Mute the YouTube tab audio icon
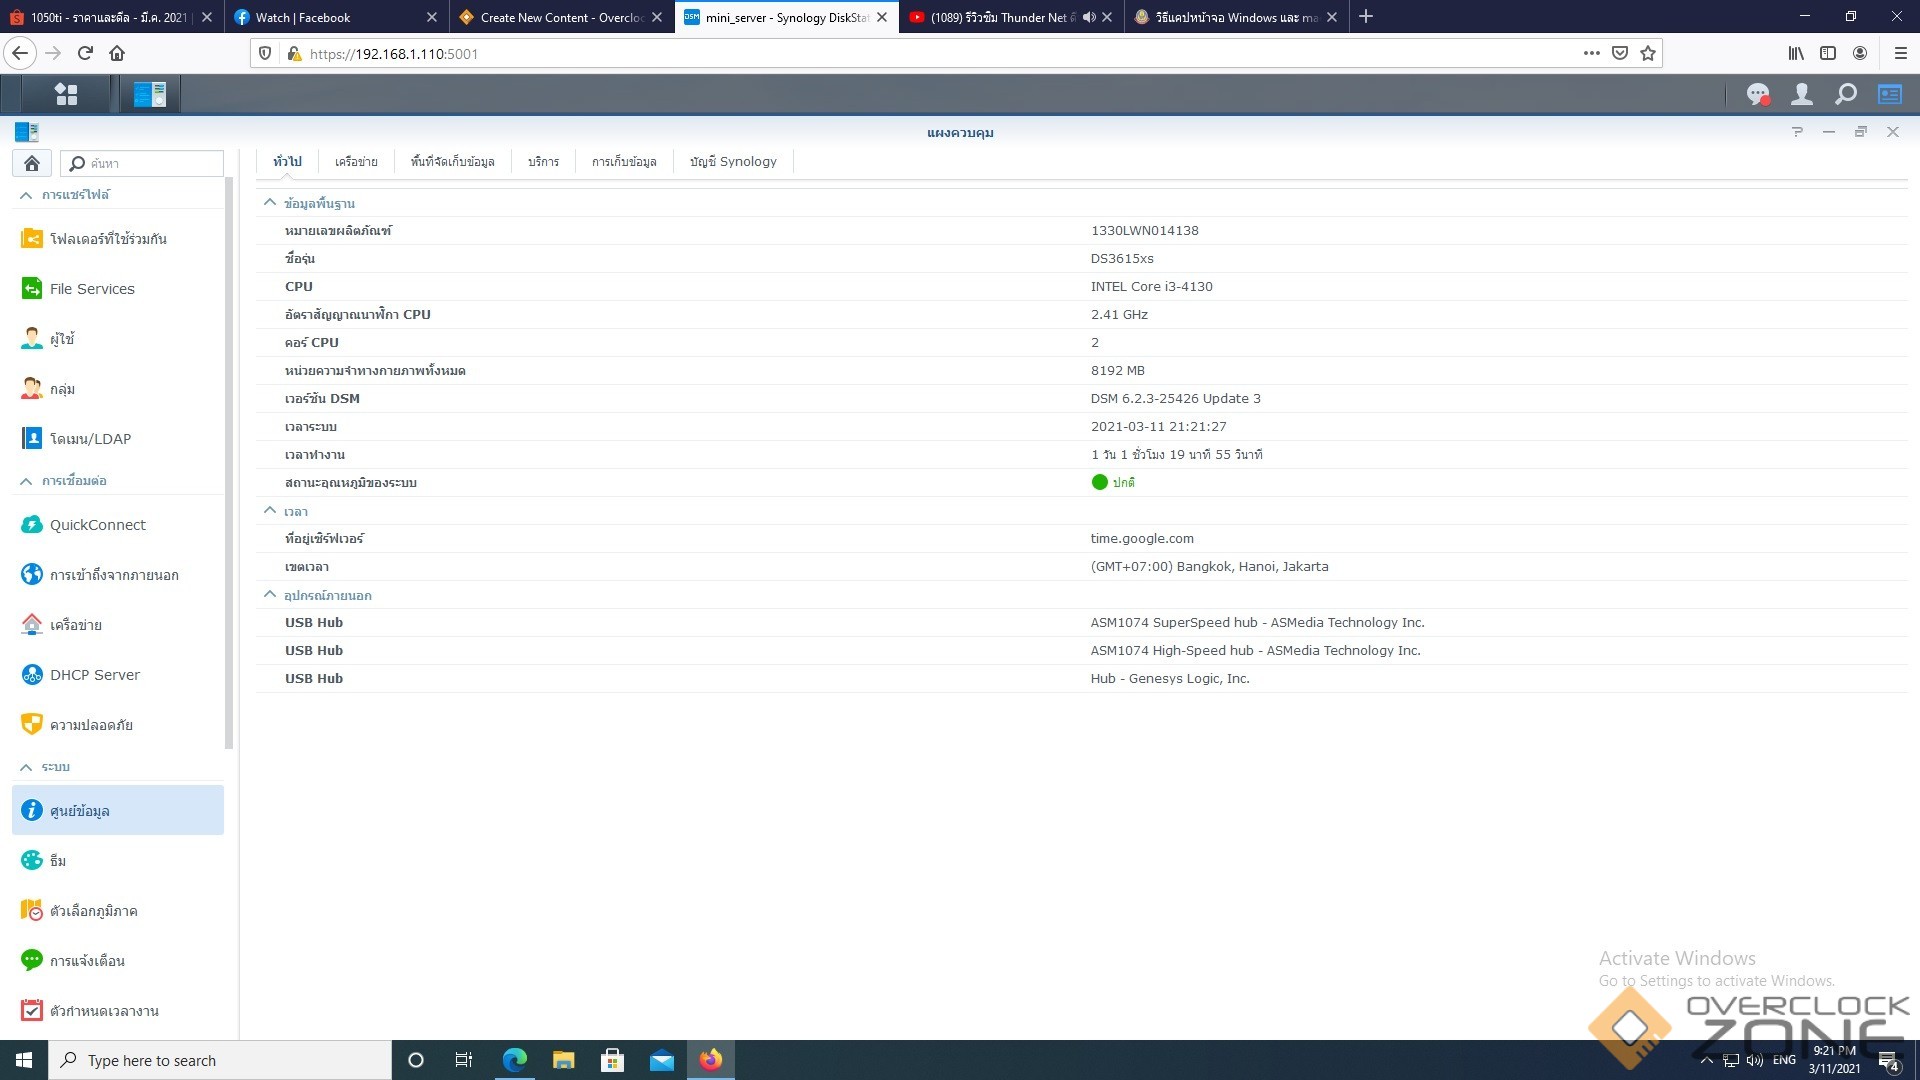Viewport: 1920px width, 1080px height. click(1088, 17)
